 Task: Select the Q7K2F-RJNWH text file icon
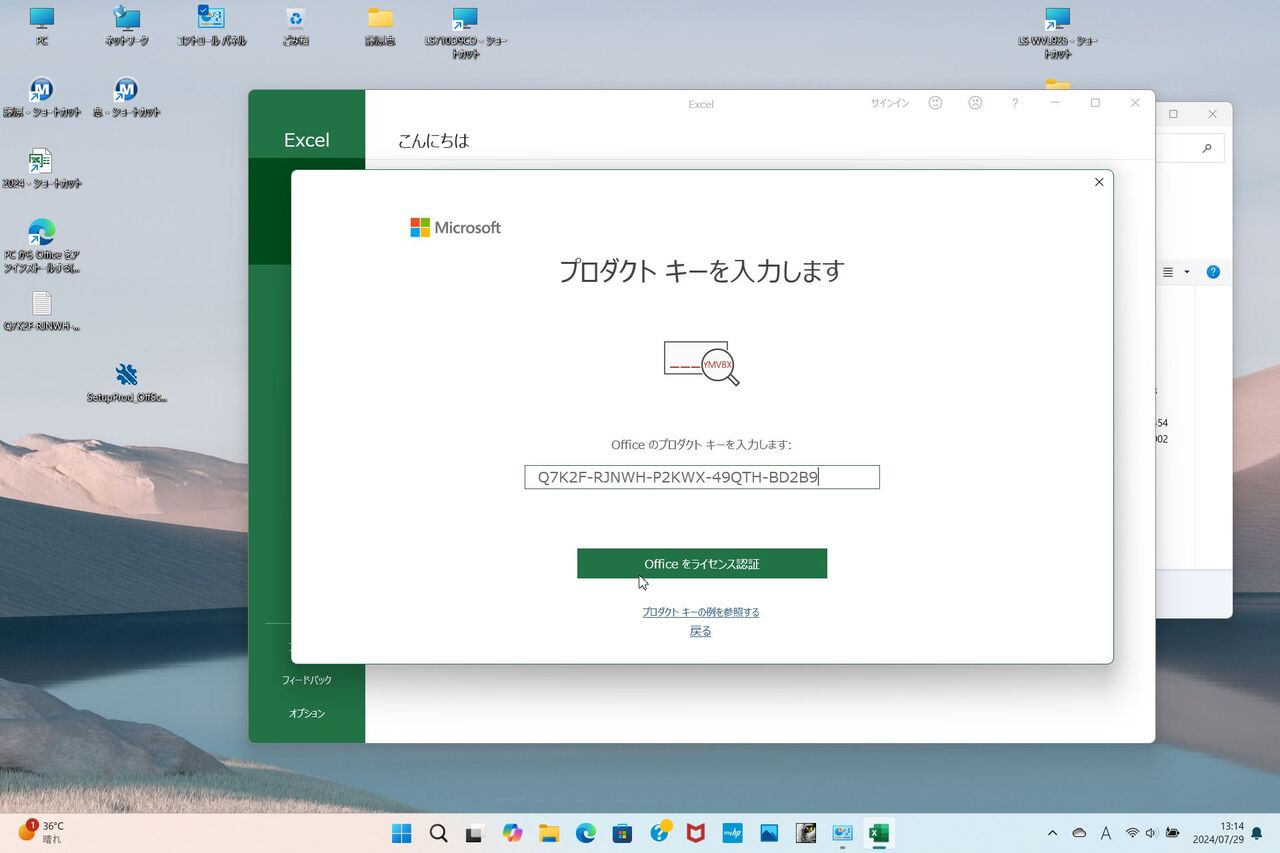[x=42, y=311]
